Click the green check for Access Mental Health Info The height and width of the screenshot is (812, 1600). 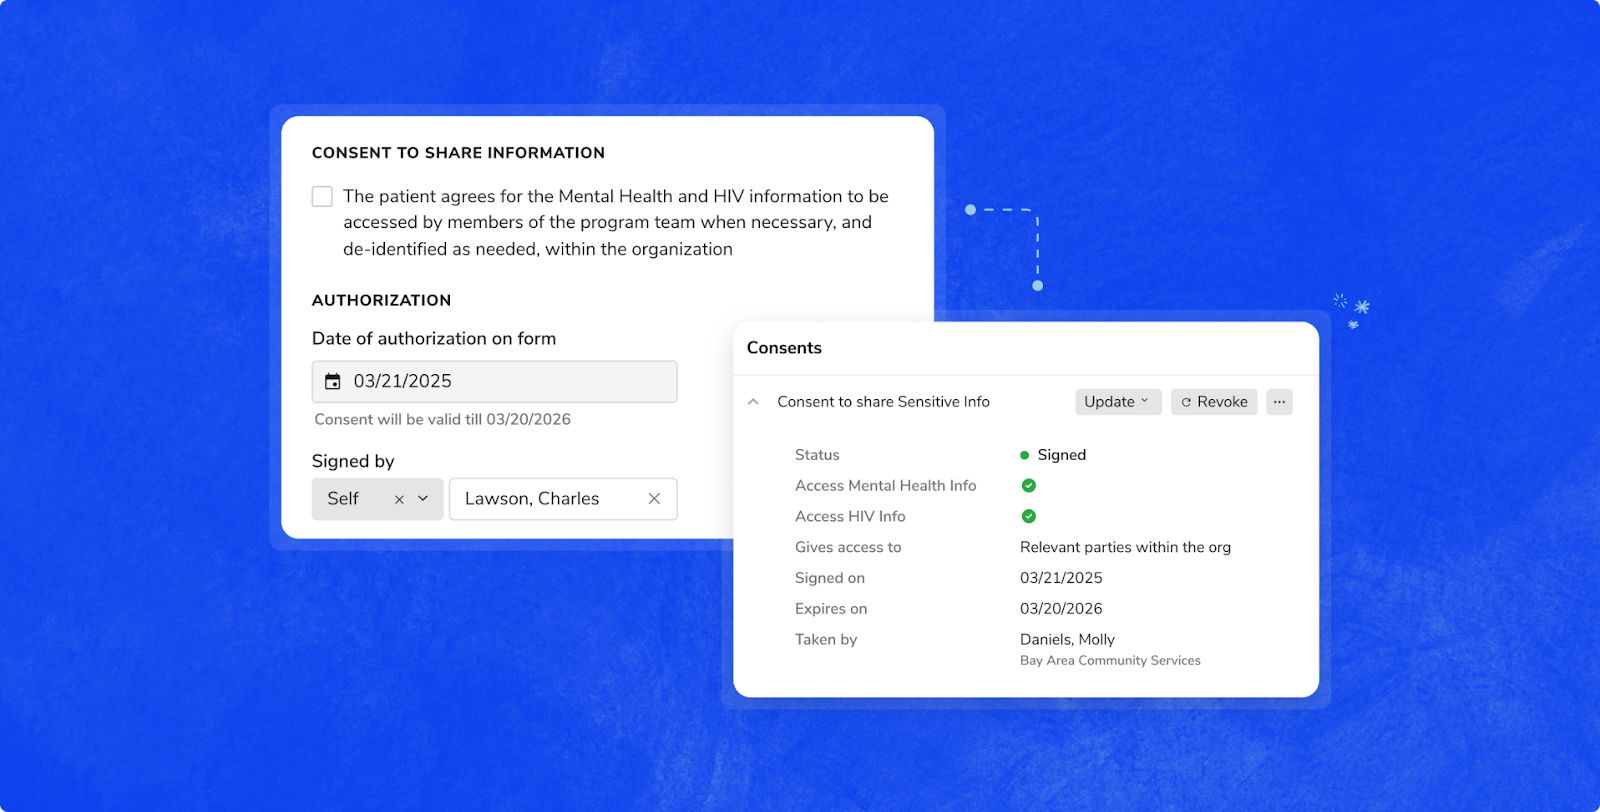1028,486
